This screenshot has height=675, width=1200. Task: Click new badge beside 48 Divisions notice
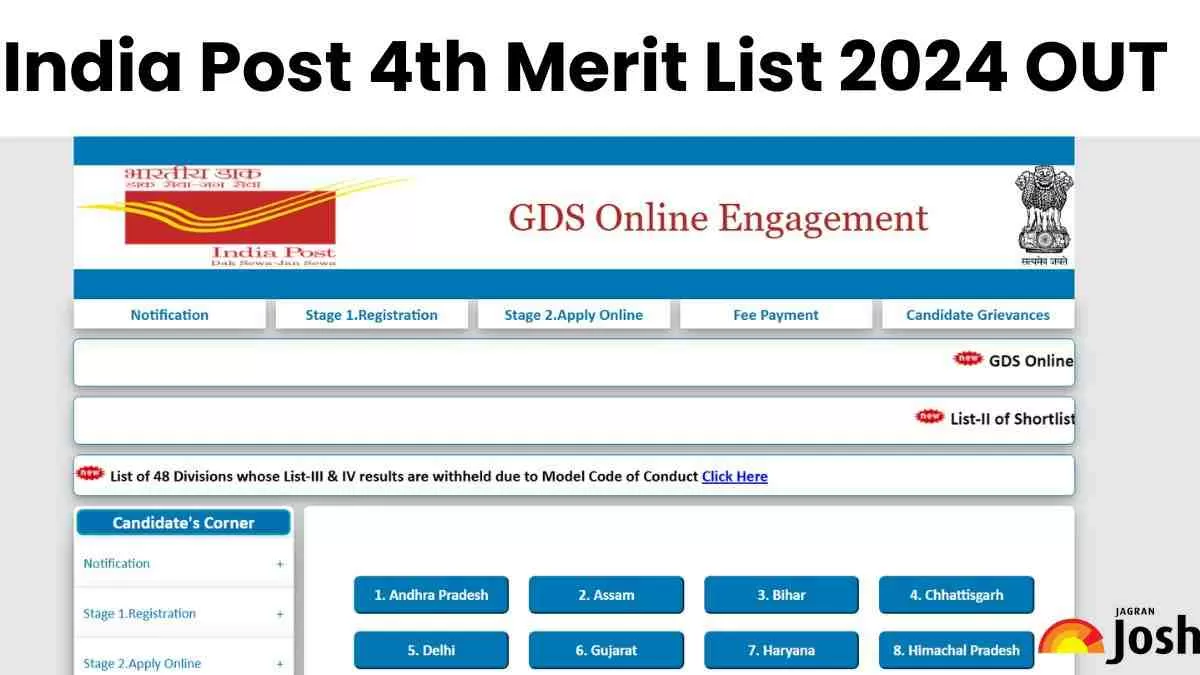91,474
